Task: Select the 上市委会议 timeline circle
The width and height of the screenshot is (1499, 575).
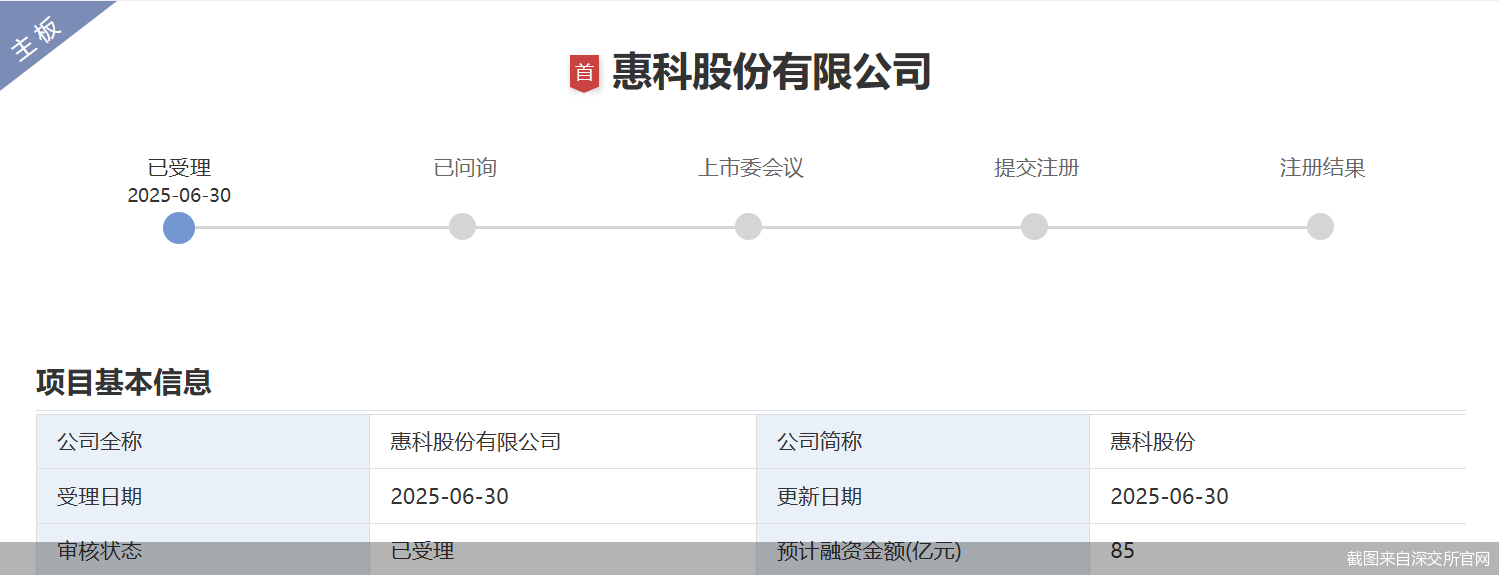Action: click(x=748, y=227)
